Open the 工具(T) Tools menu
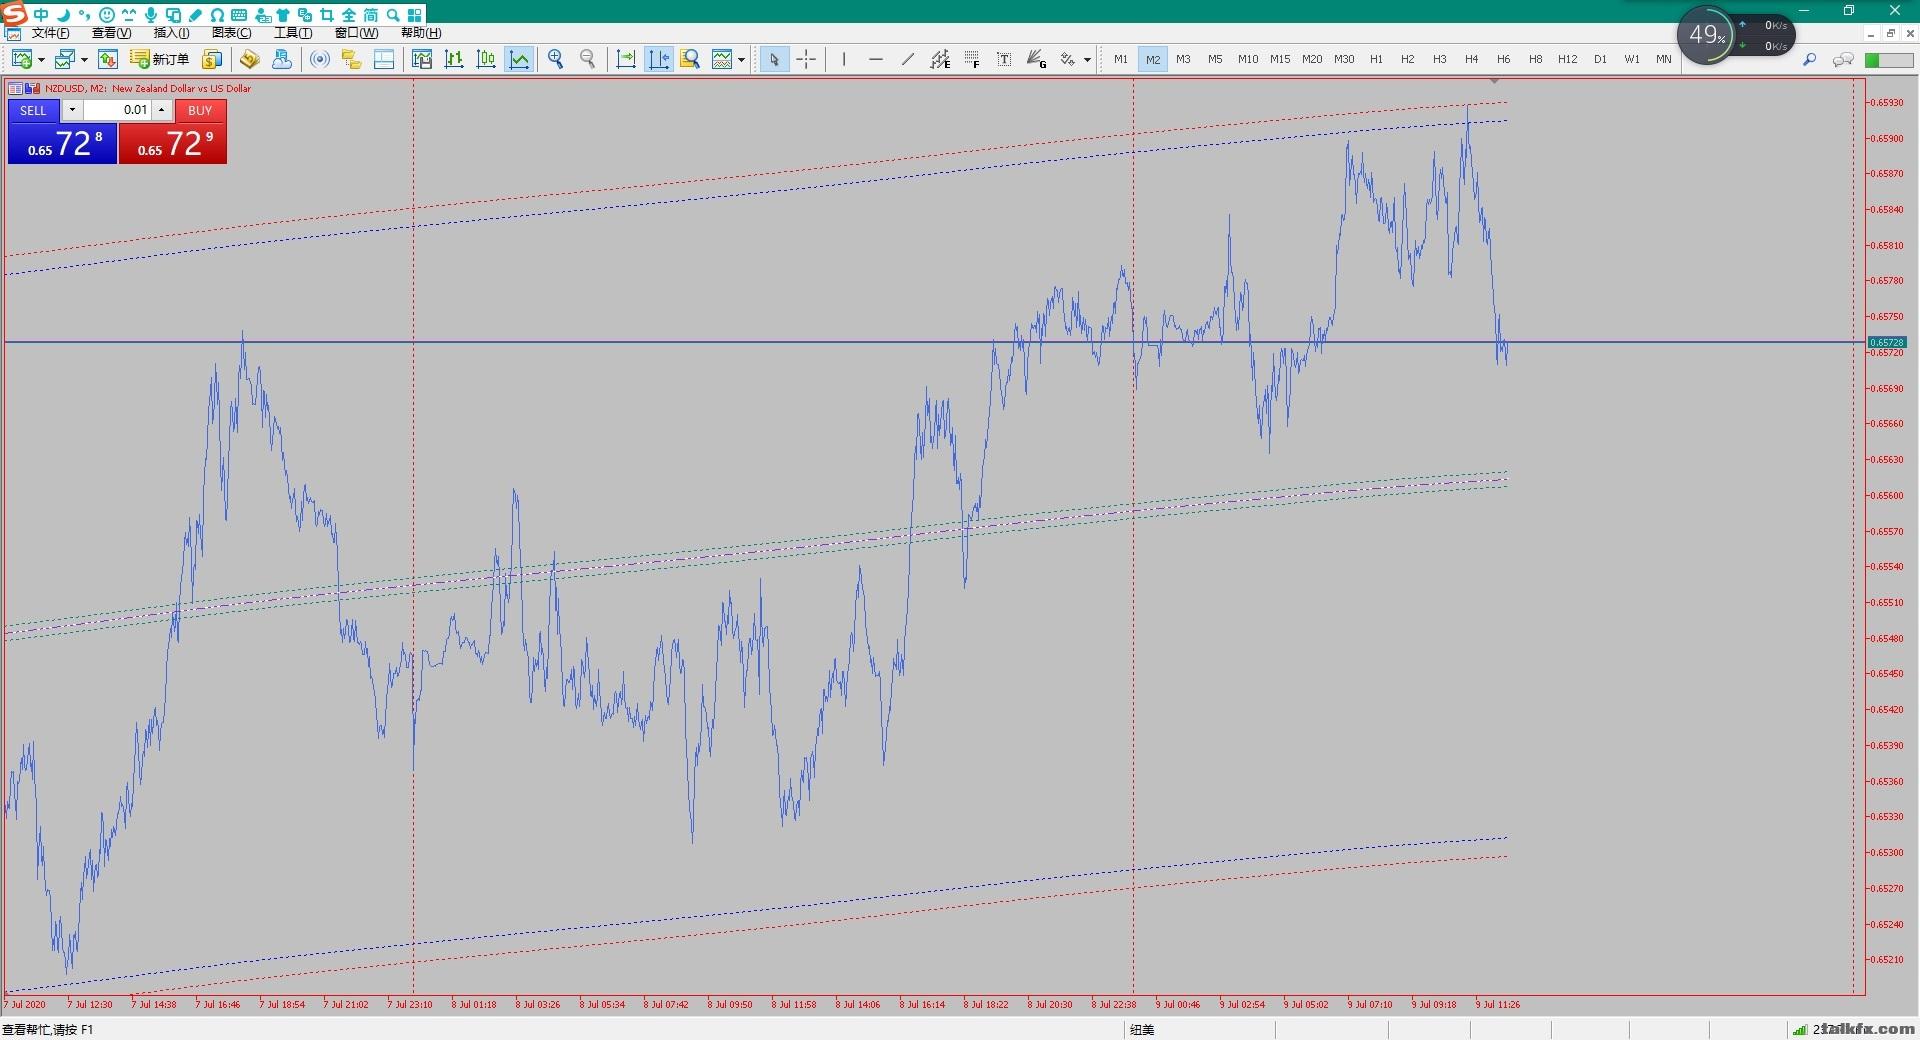Image resolution: width=1920 pixels, height=1040 pixels. (x=293, y=33)
